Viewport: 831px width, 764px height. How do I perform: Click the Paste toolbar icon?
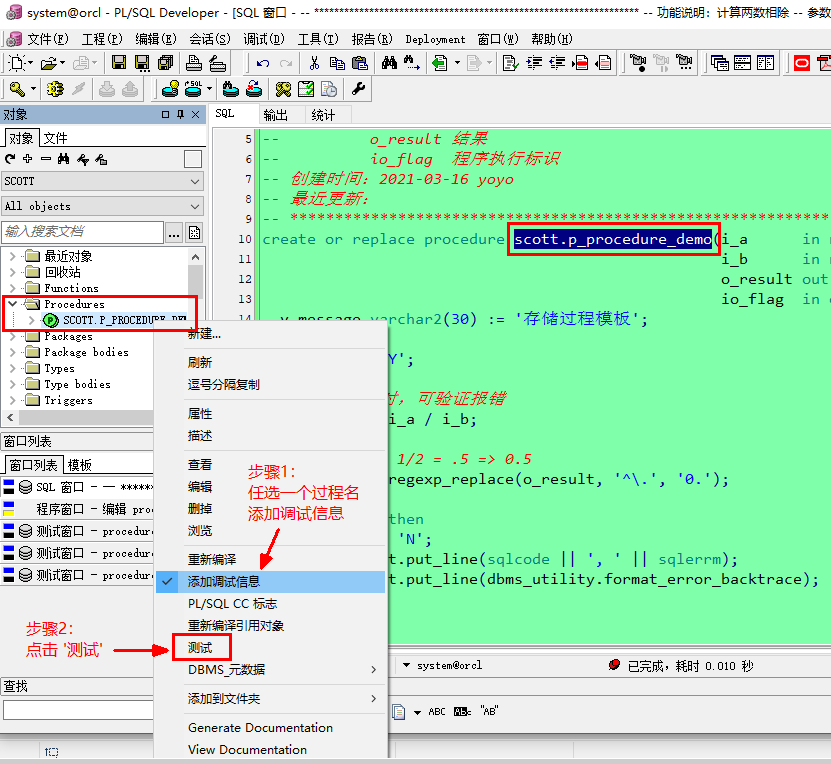(359, 62)
